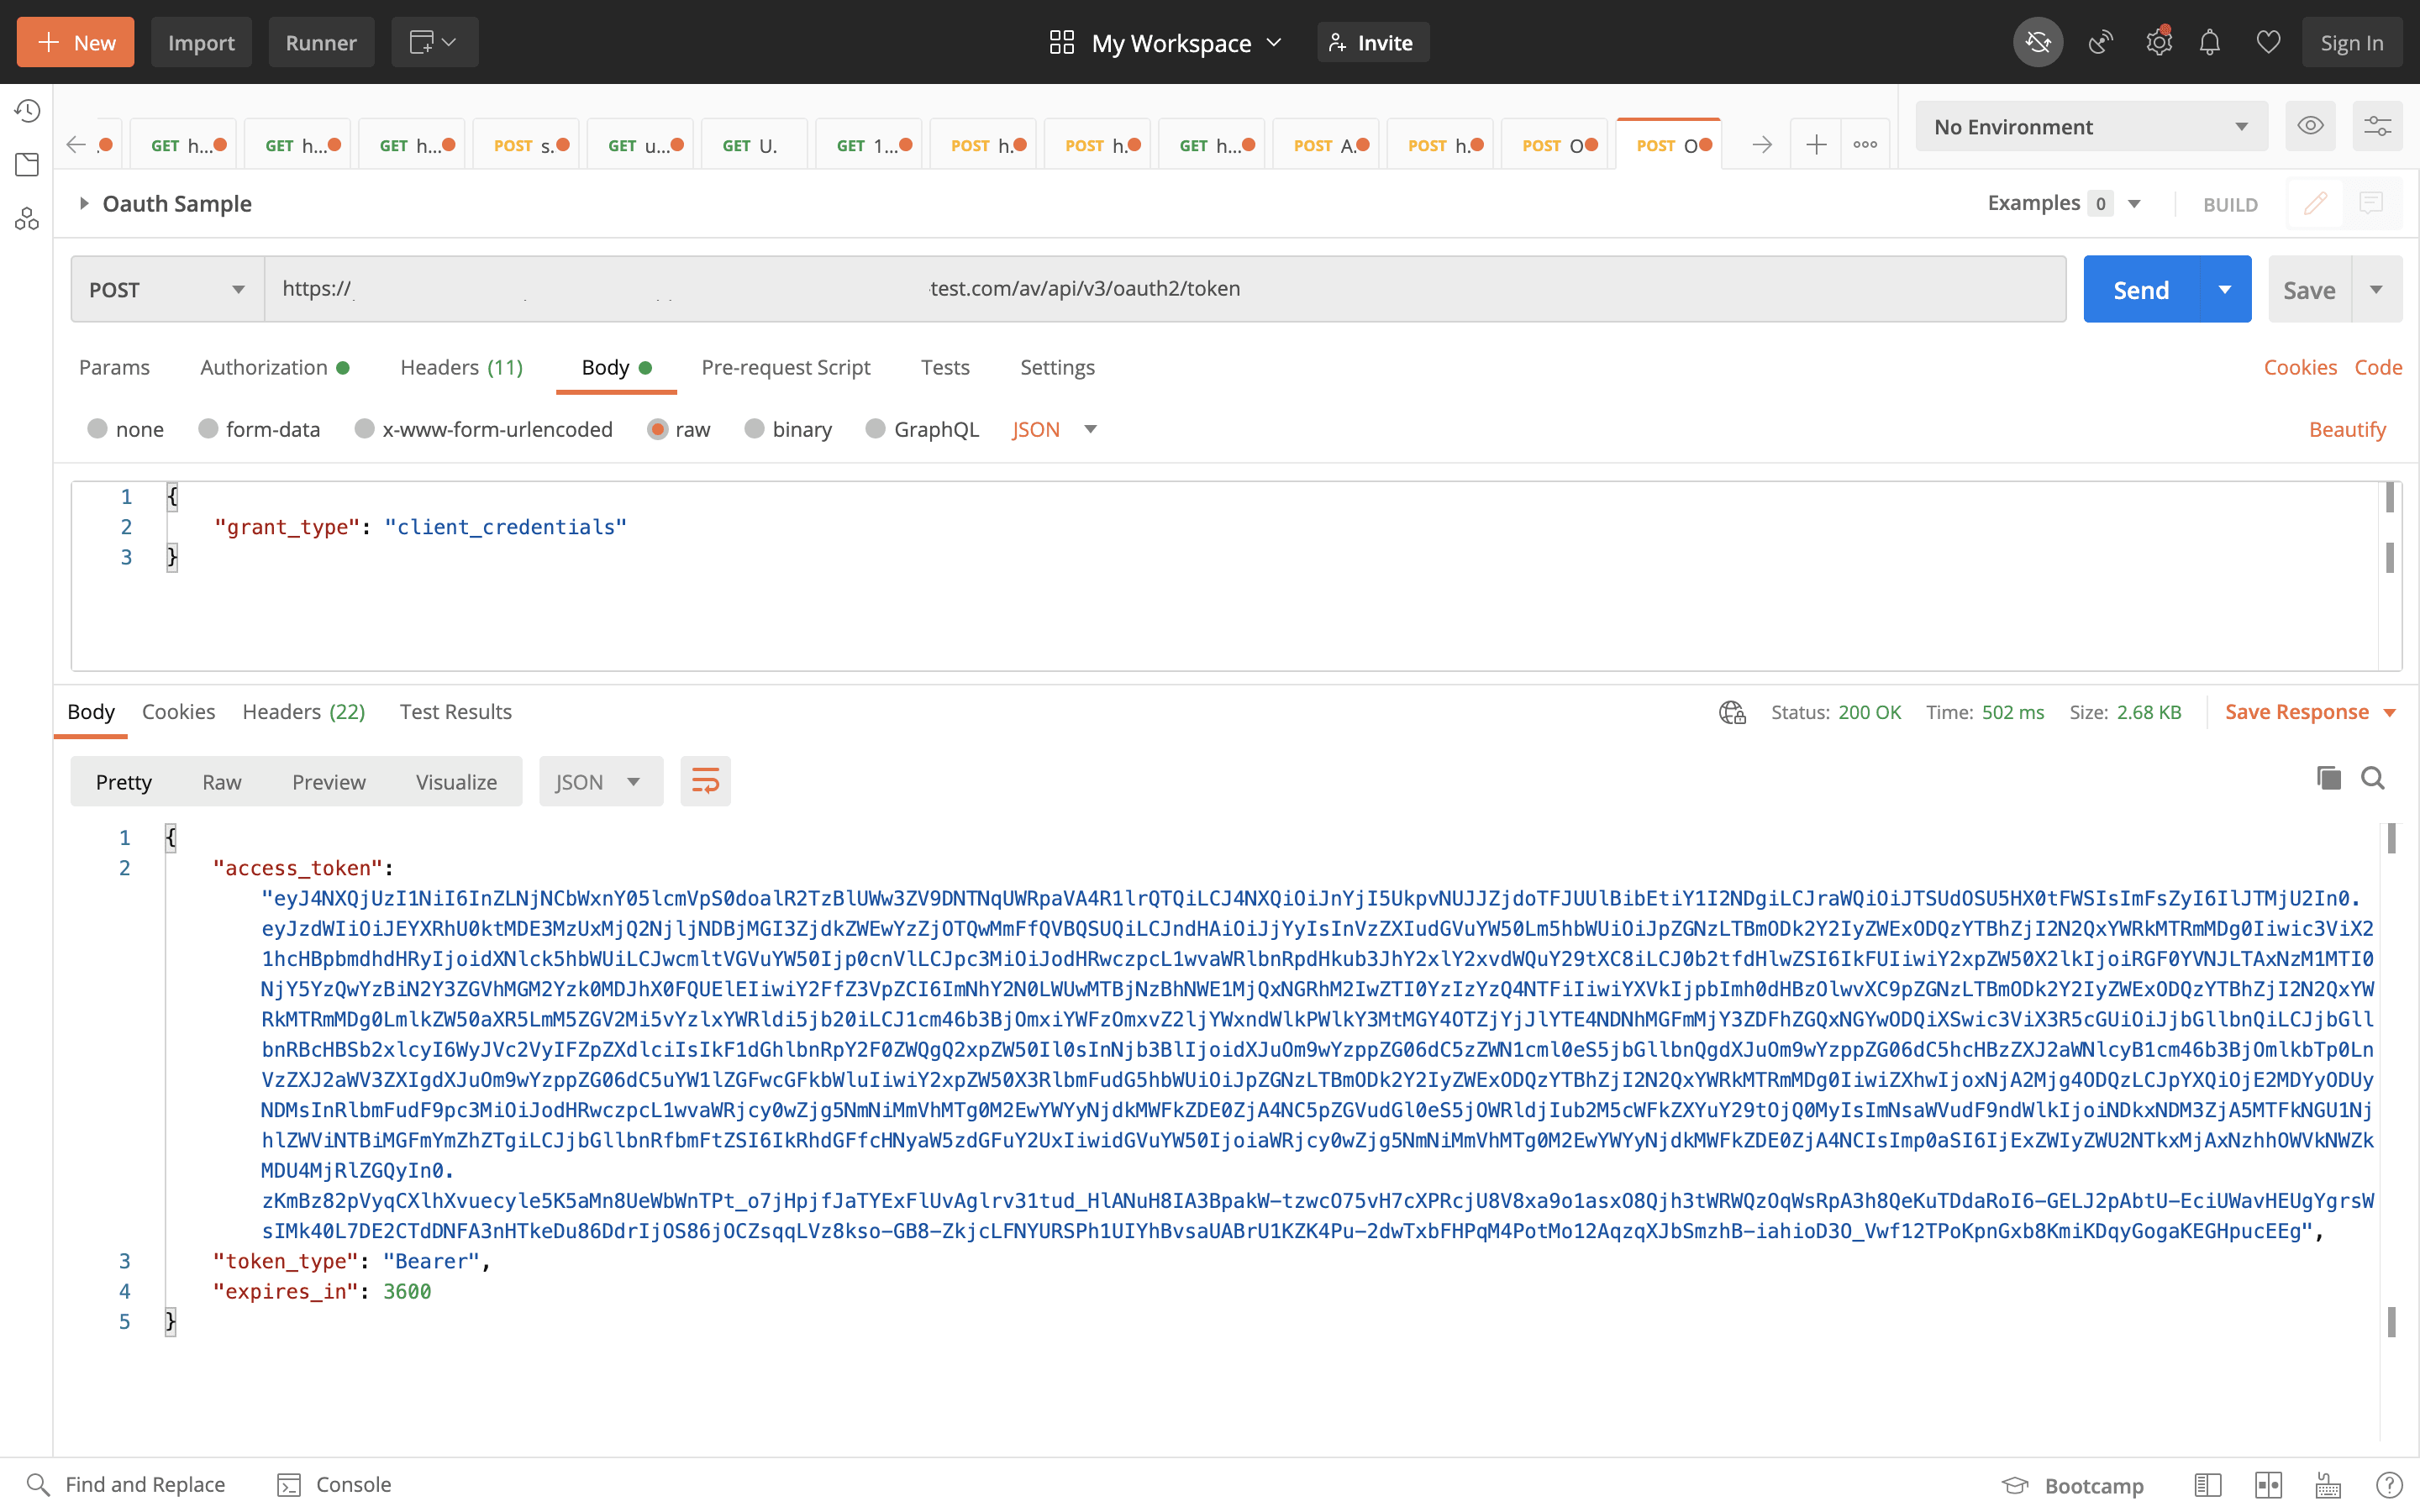Open the History sidebar icon
Viewport: 2420px width, 1512px height.
click(x=27, y=110)
